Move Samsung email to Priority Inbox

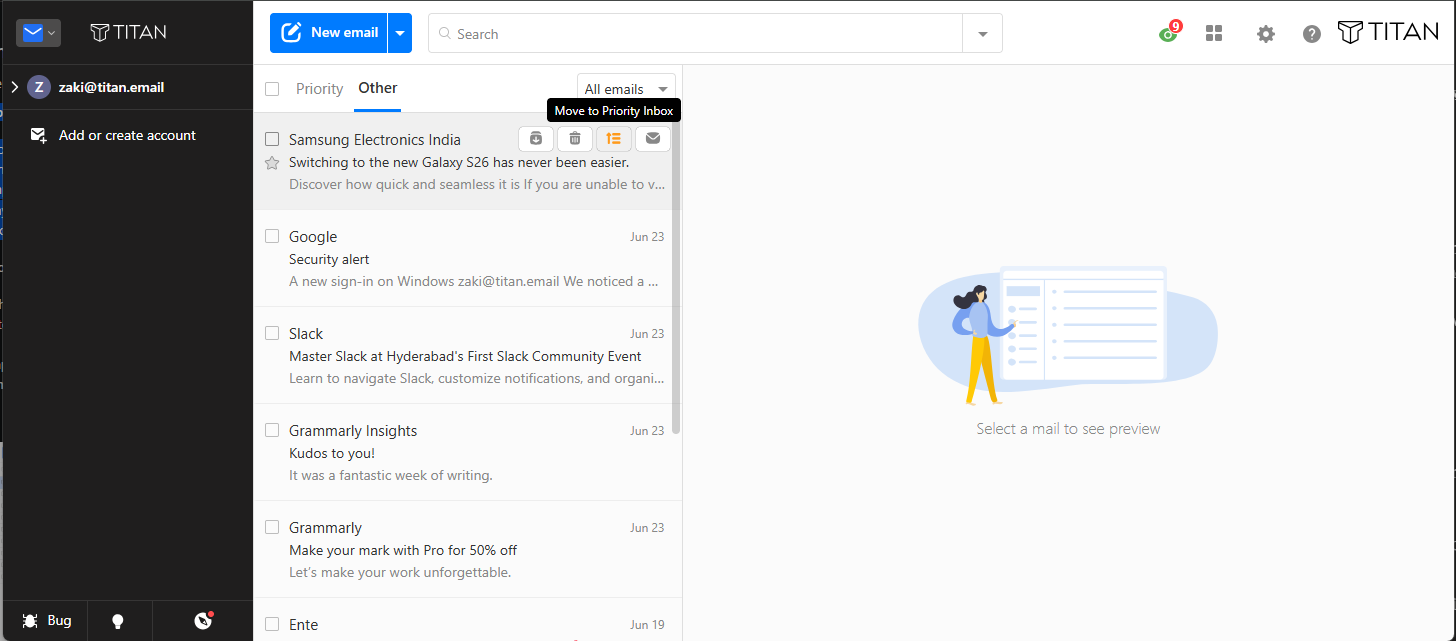pyautogui.click(x=614, y=139)
